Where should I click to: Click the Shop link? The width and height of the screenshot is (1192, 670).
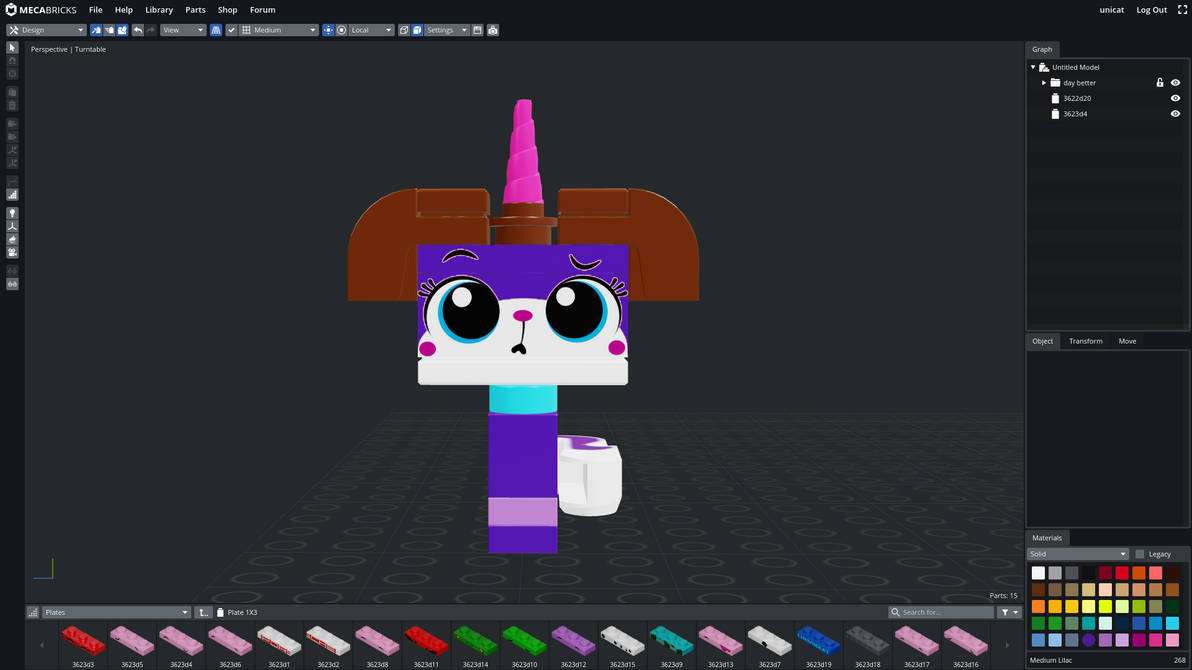tap(227, 10)
